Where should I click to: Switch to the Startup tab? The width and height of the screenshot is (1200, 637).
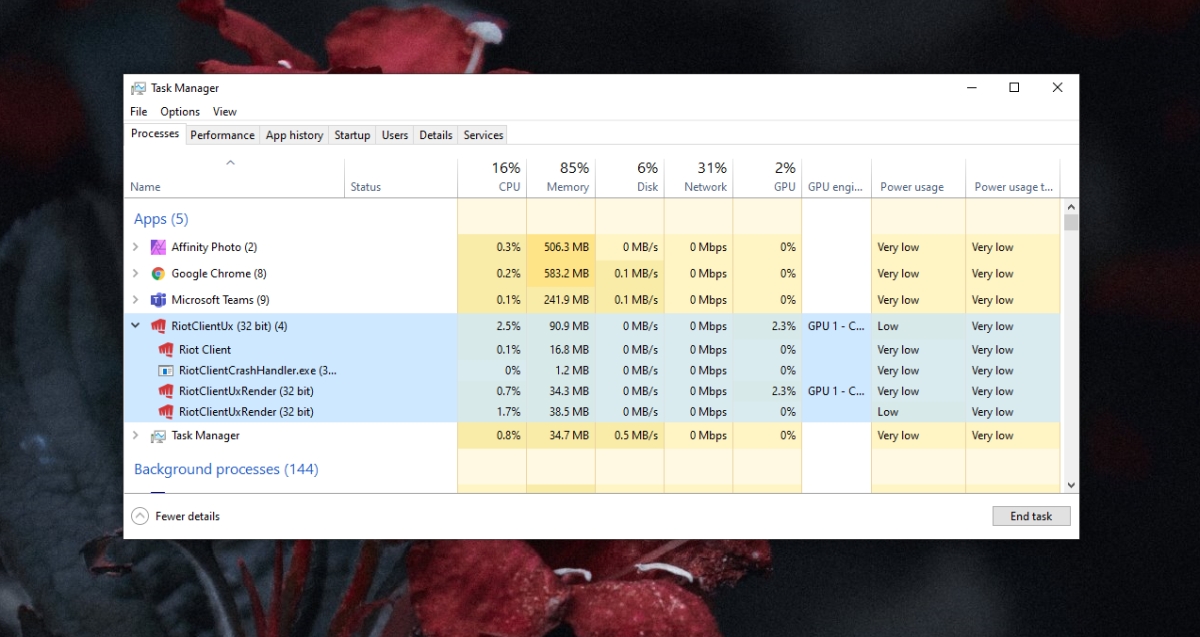point(352,135)
